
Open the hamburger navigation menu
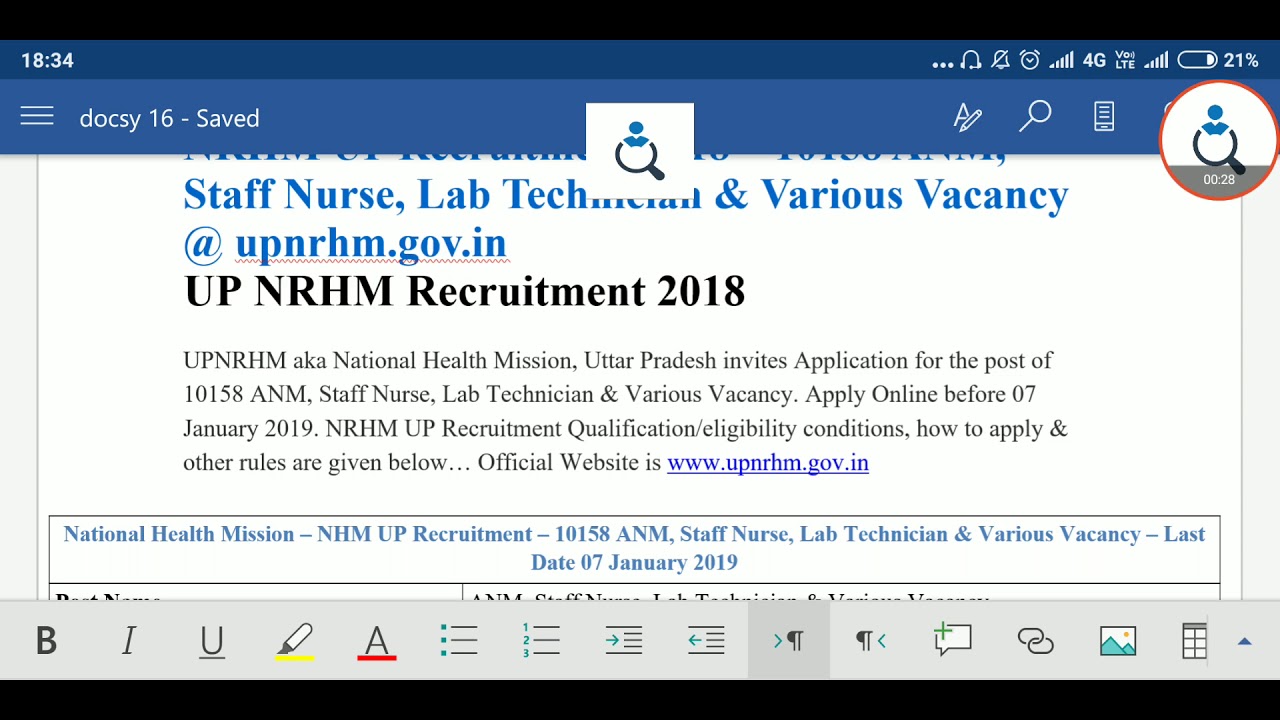(x=37, y=117)
